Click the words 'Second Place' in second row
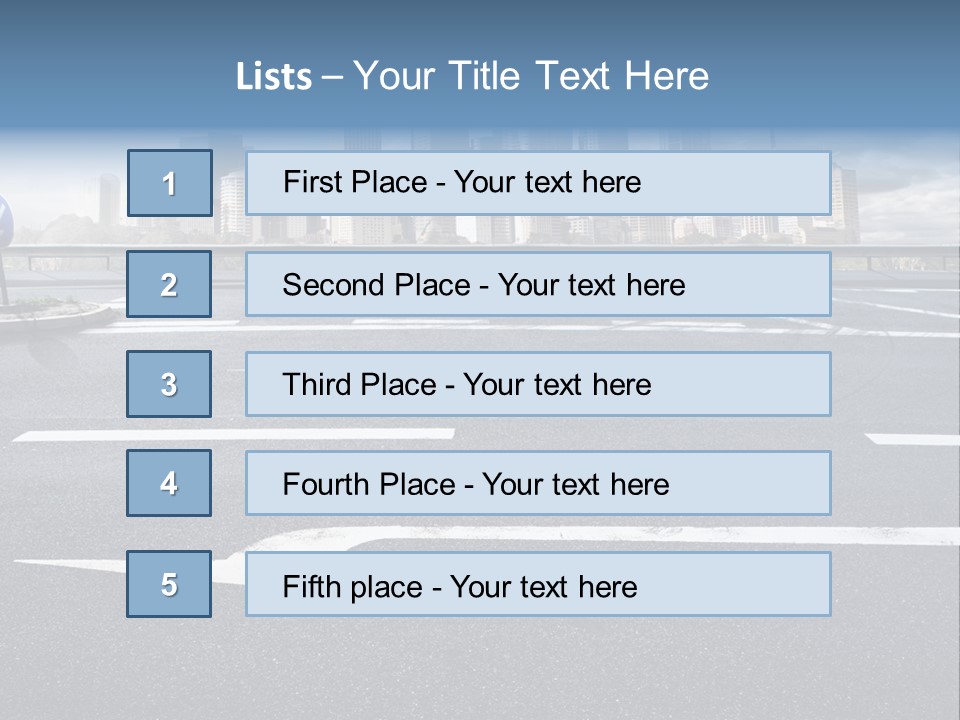This screenshot has width=960, height=720. click(x=377, y=285)
